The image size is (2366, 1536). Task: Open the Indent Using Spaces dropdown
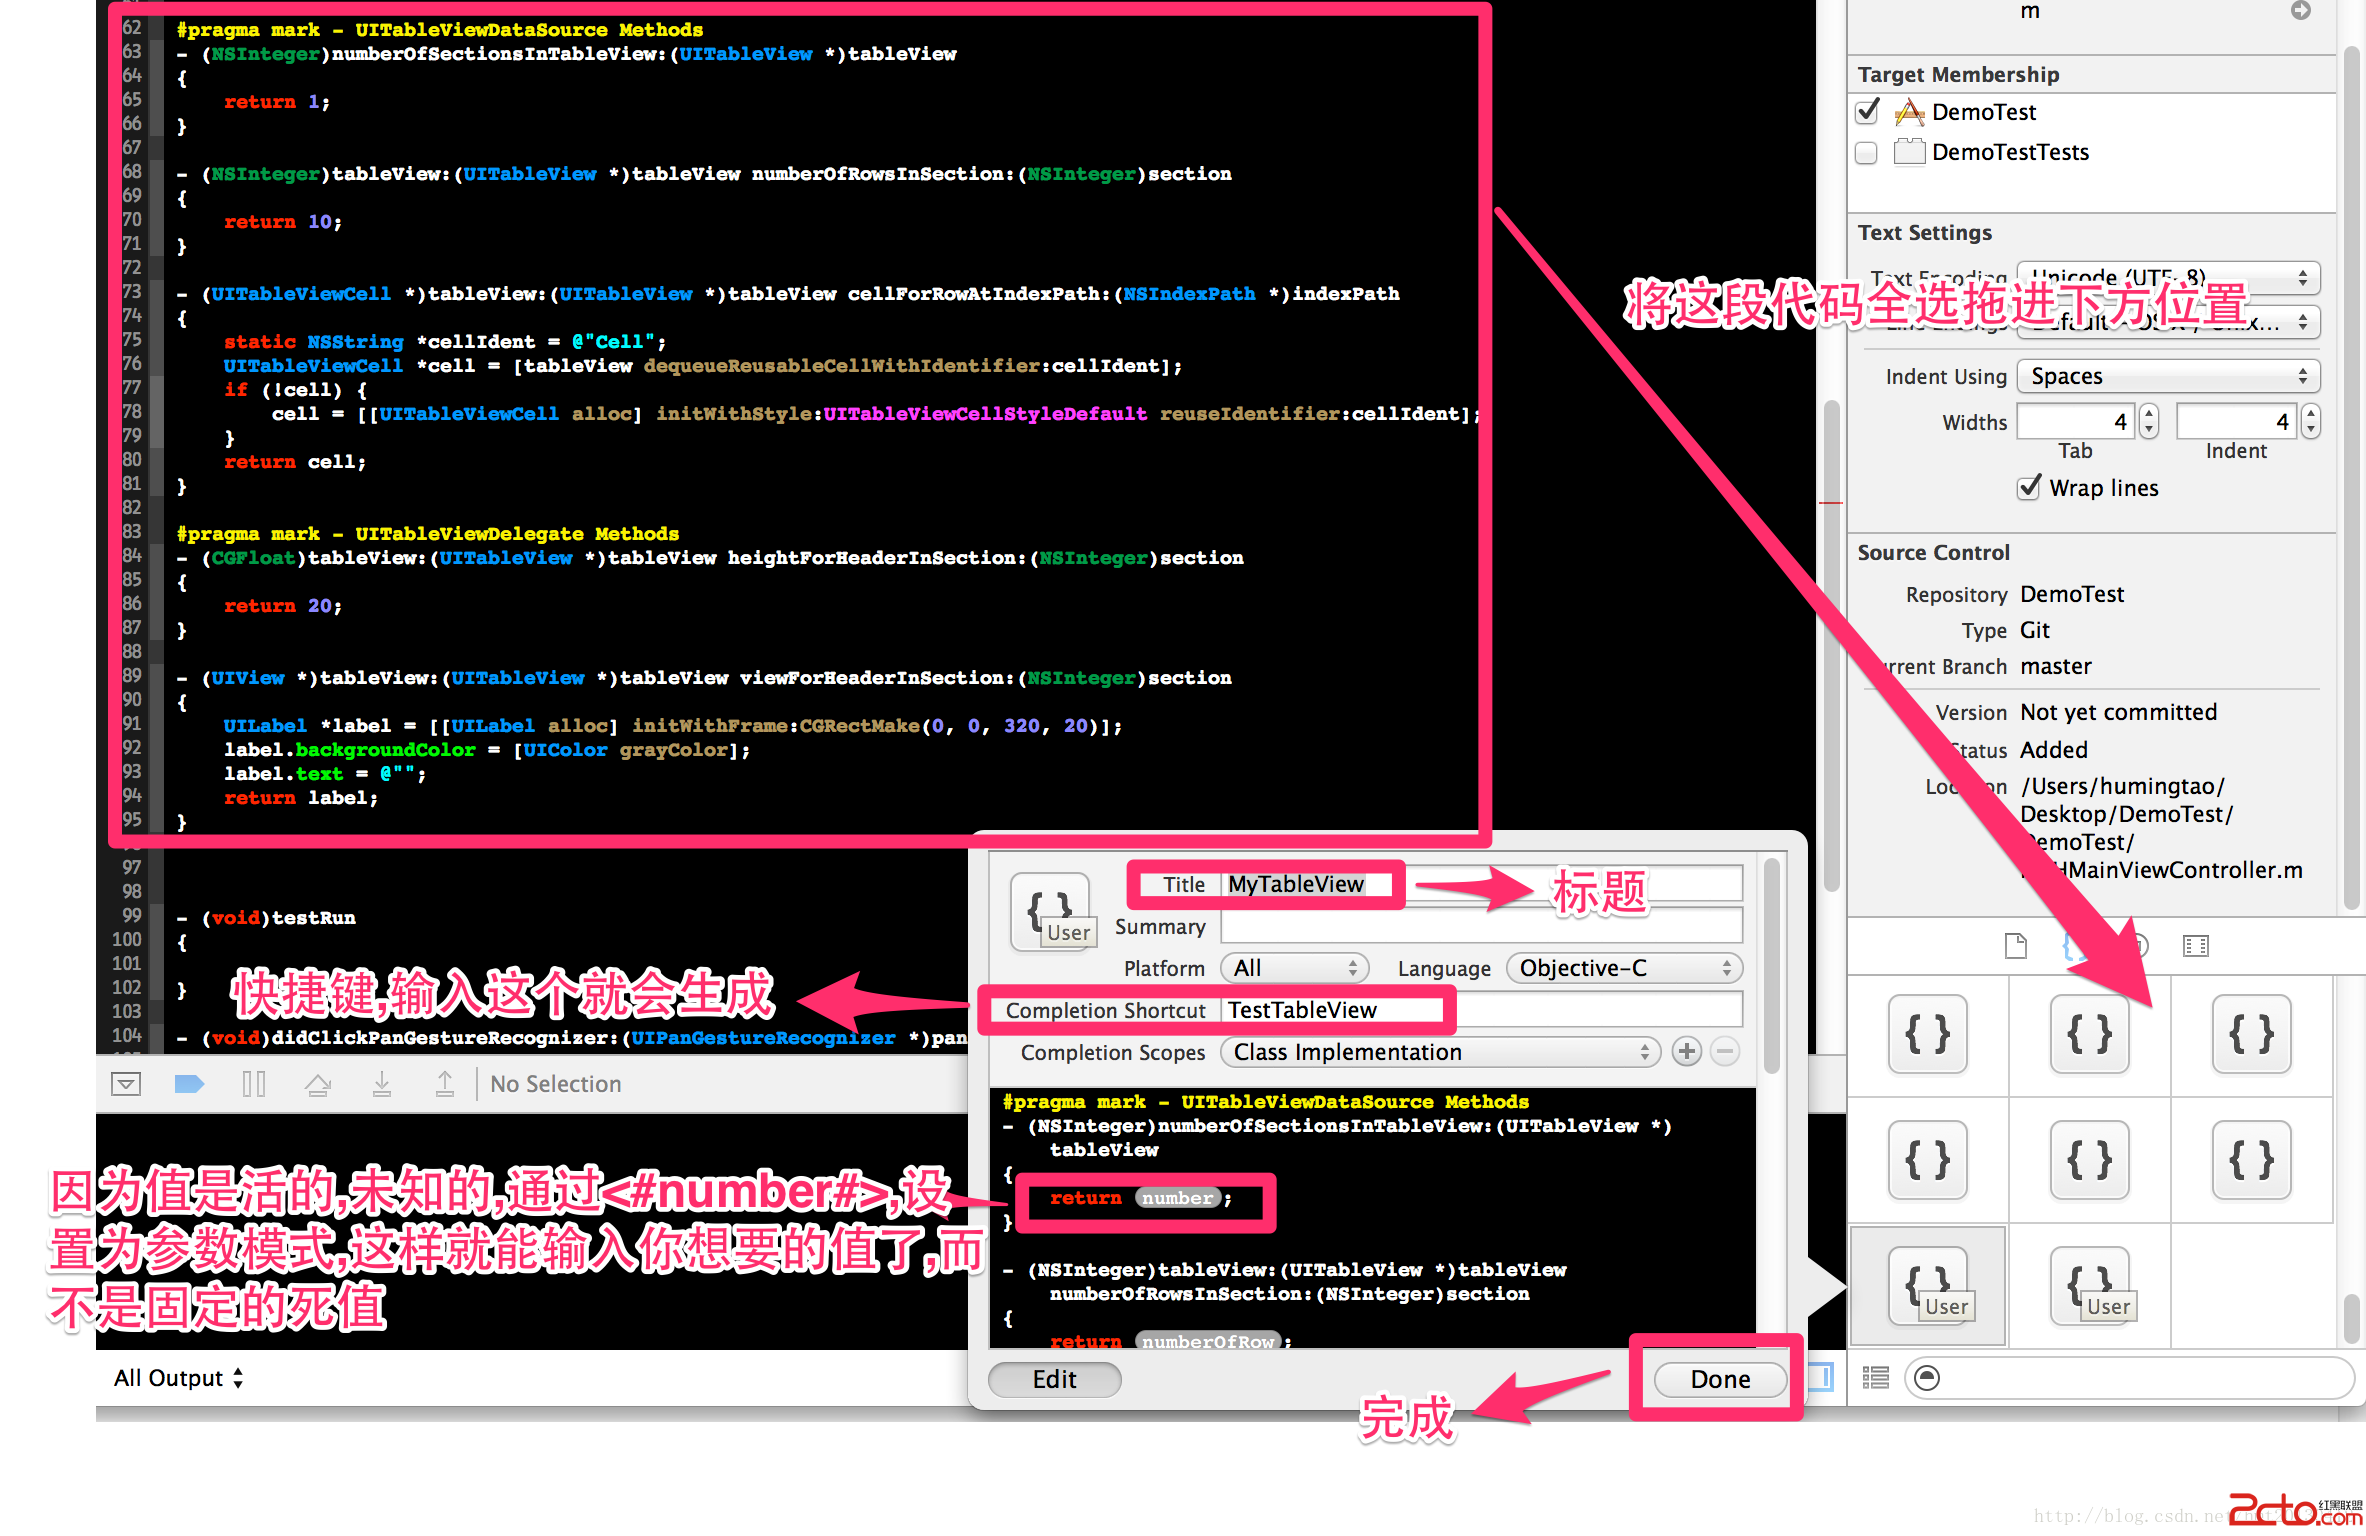click(x=2168, y=376)
